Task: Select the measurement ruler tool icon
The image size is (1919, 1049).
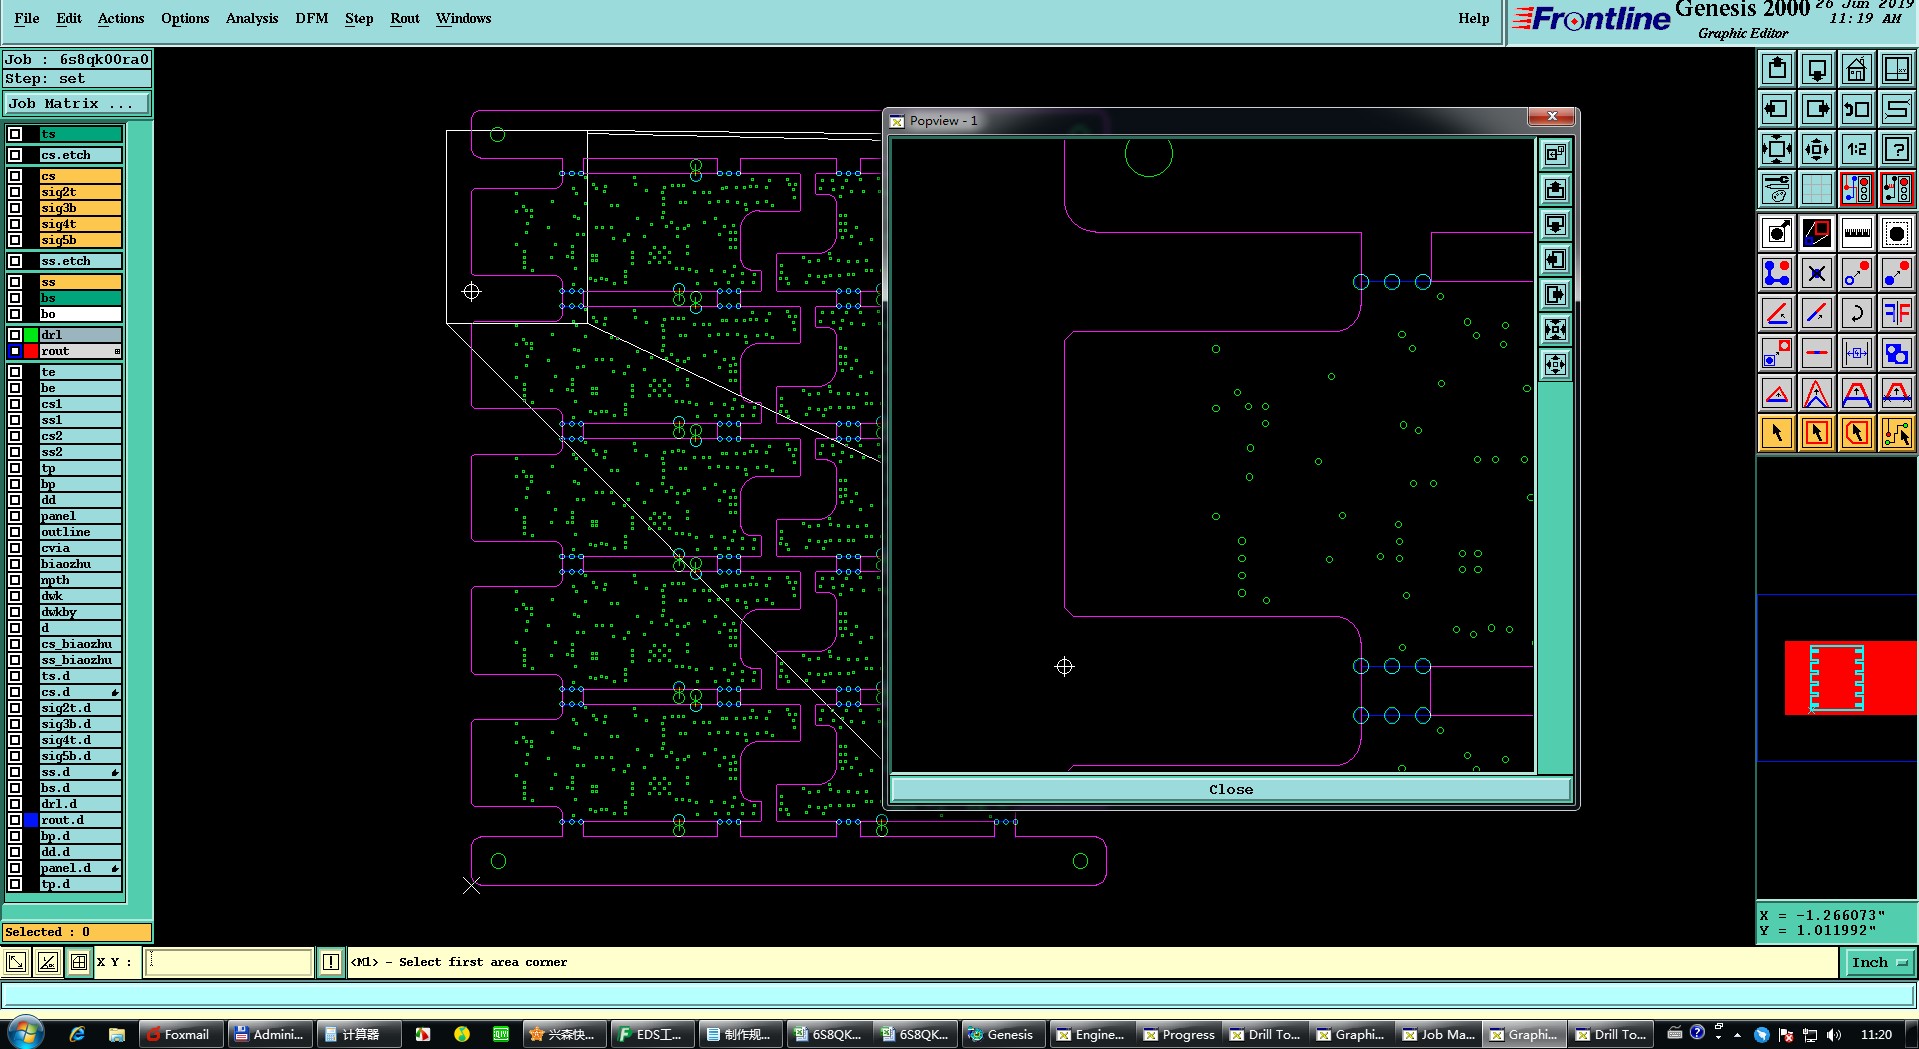Action: pyautogui.click(x=1857, y=233)
